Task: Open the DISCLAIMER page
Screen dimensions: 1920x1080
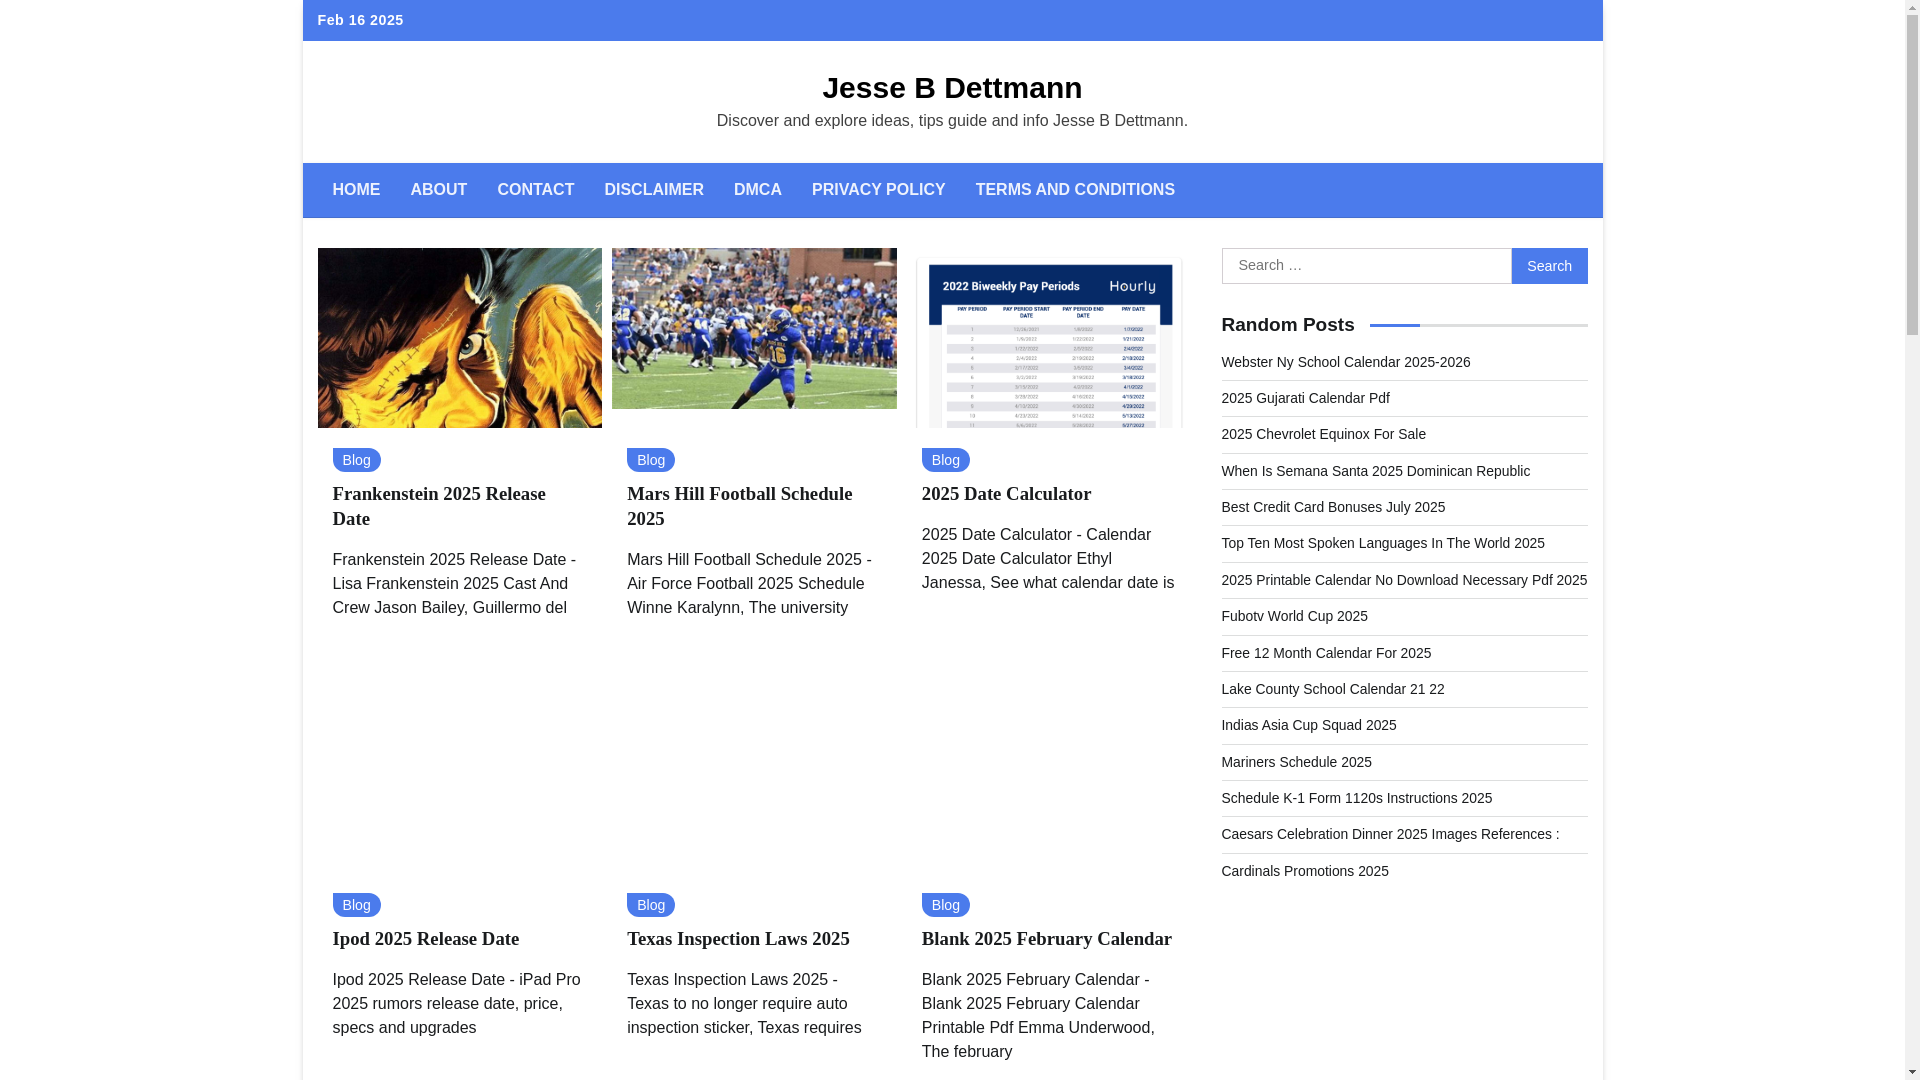Action: click(x=654, y=190)
